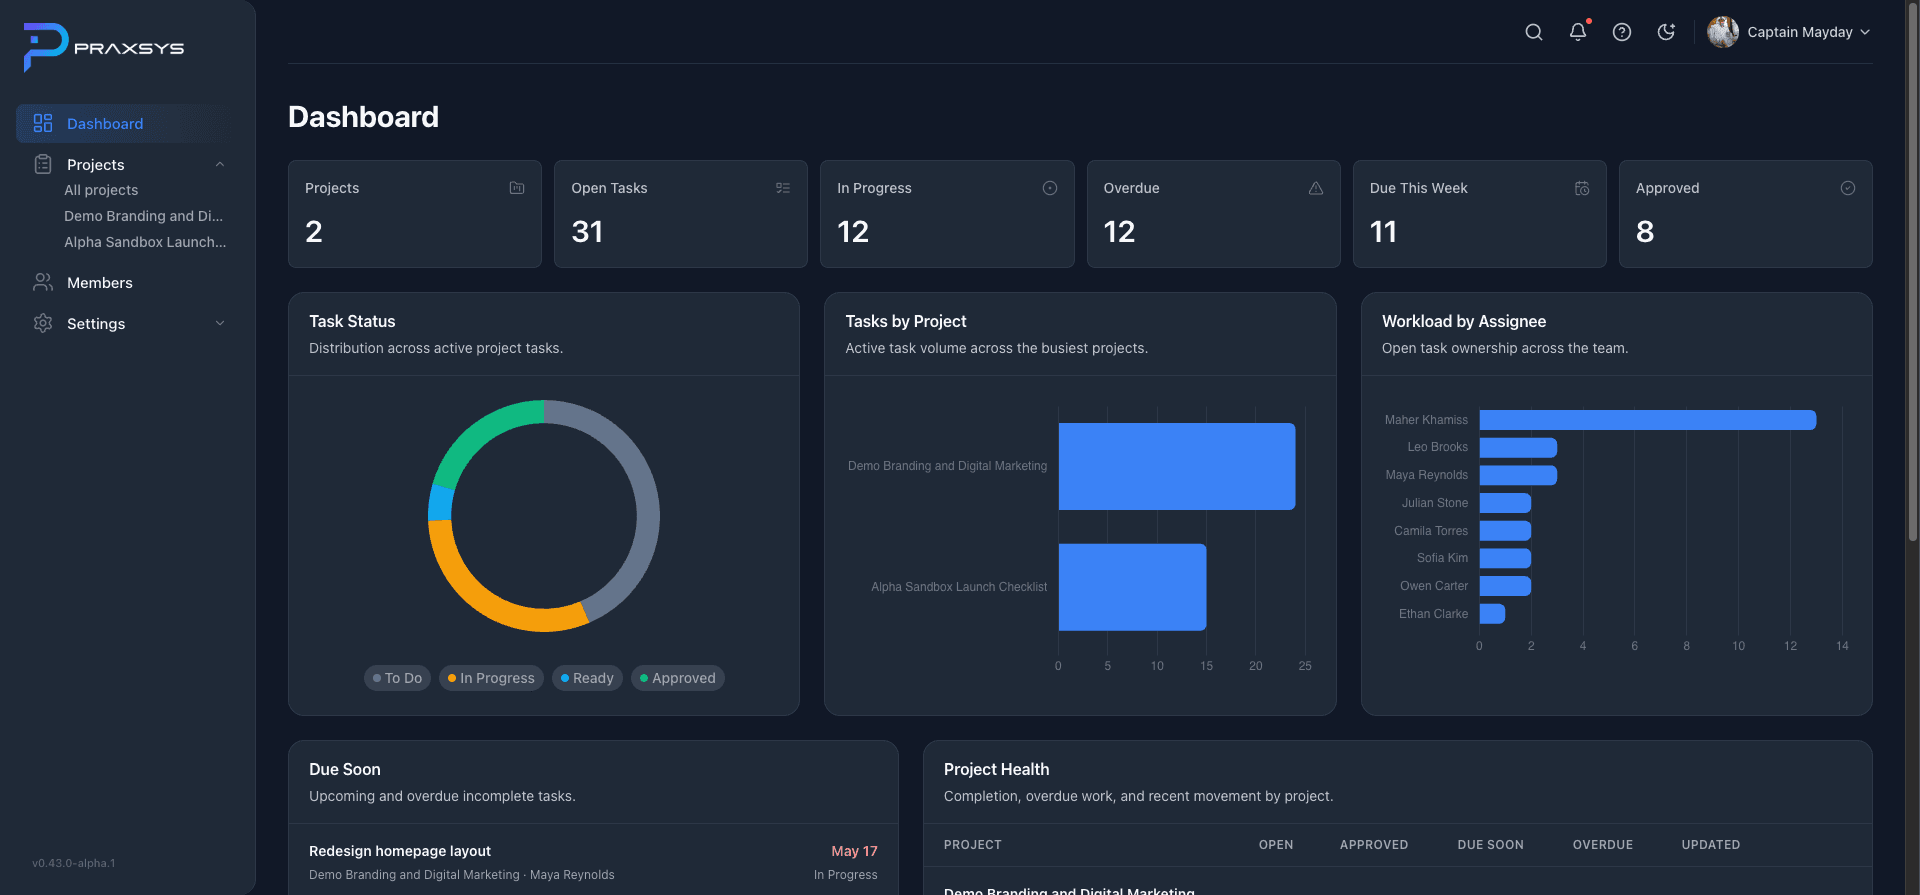Image resolution: width=1920 pixels, height=895 pixels.
Task: Click APPROVED column header
Action: click(x=1374, y=845)
